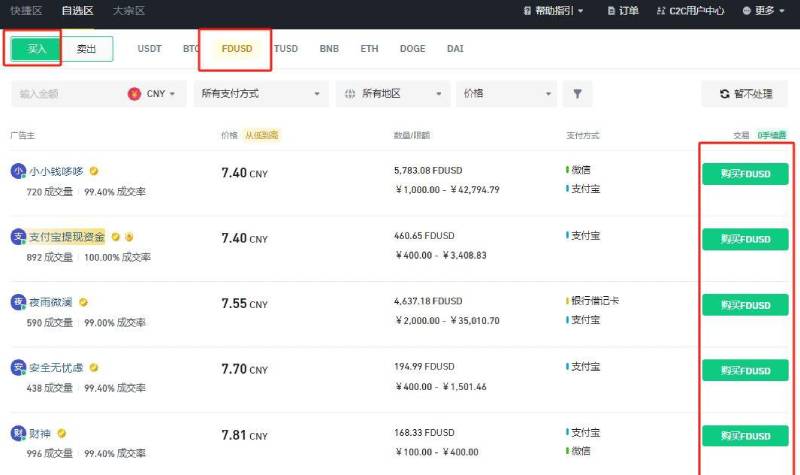
Task: Open the 价格 sort dropdown
Action: pyautogui.click(x=507, y=94)
